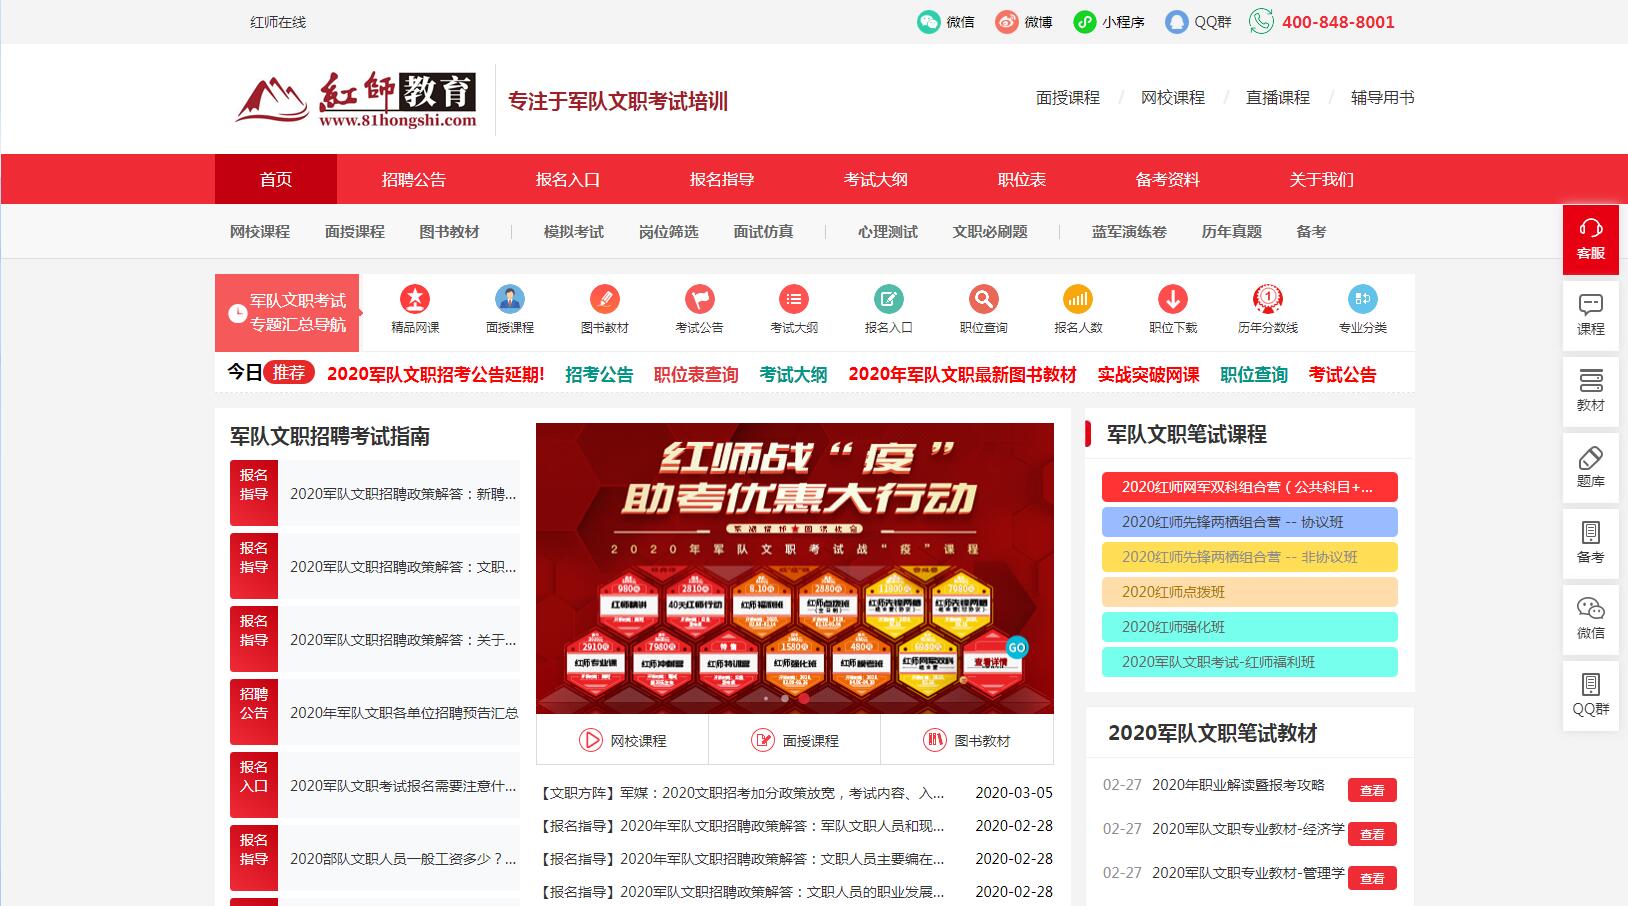Image resolution: width=1628 pixels, height=906 pixels.
Task: Click the 职位下载 download arrow icon
Action: (x=1172, y=299)
